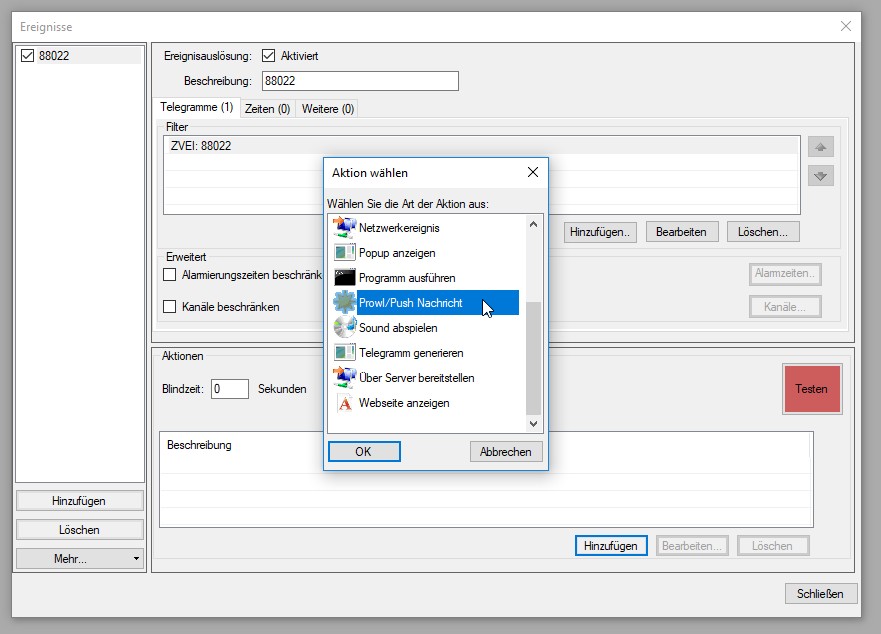Choose the Popup anzeigen icon

(x=344, y=253)
